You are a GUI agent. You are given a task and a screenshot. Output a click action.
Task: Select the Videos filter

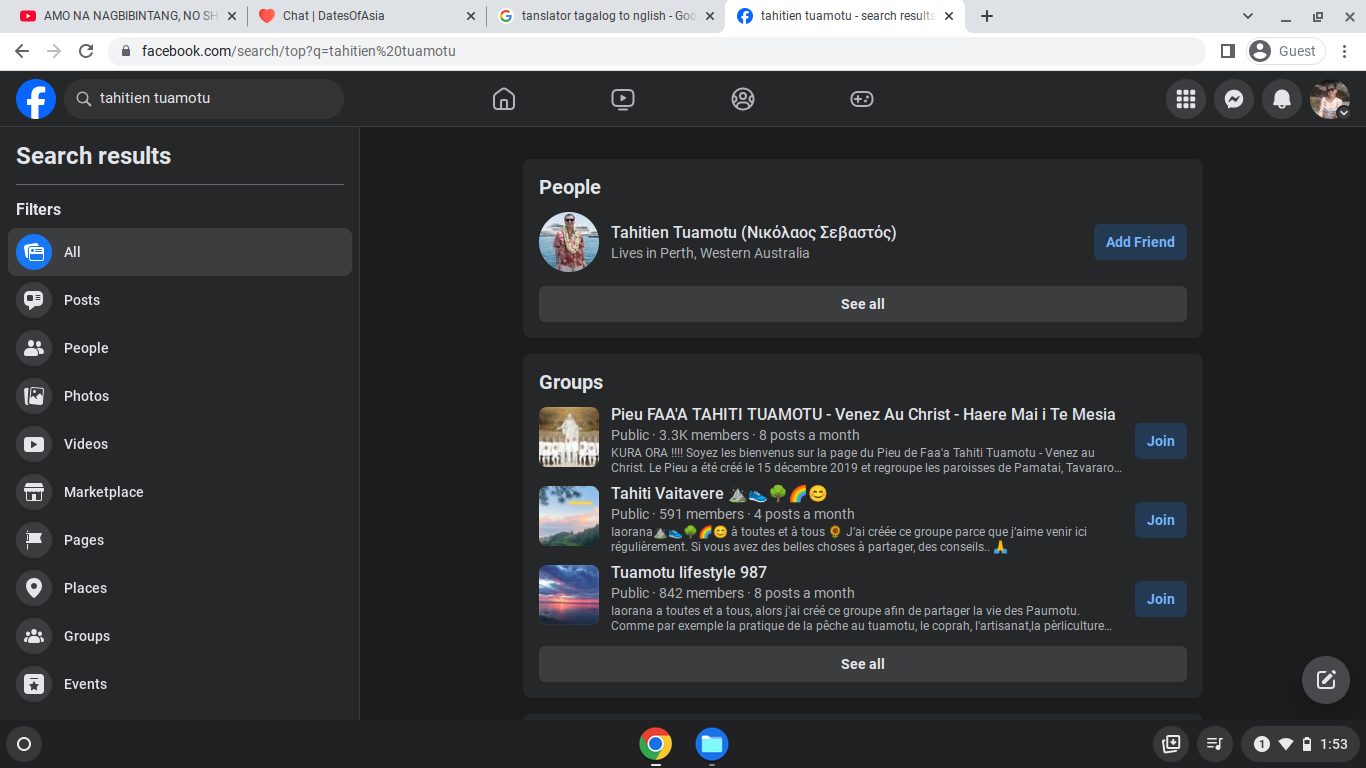(x=180, y=444)
